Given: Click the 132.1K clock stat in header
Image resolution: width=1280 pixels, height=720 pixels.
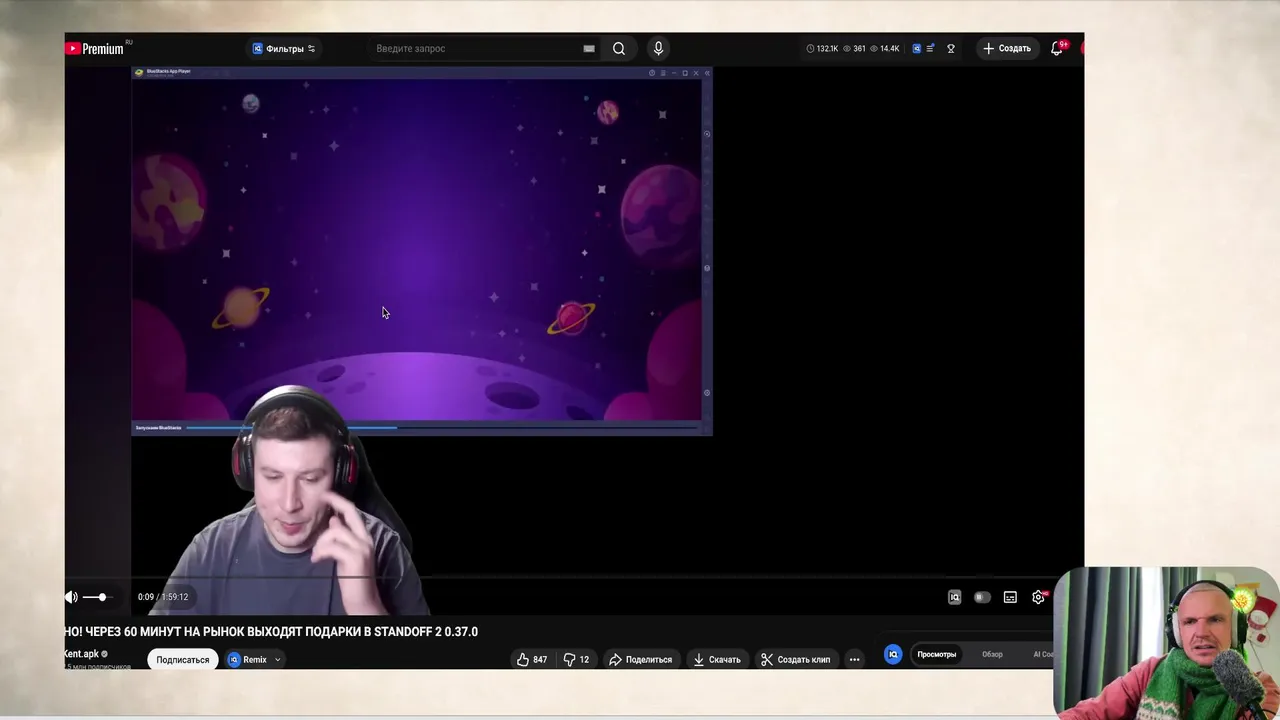Looking at the screenshot, I should pyautogui.click(x=822, y=48).
